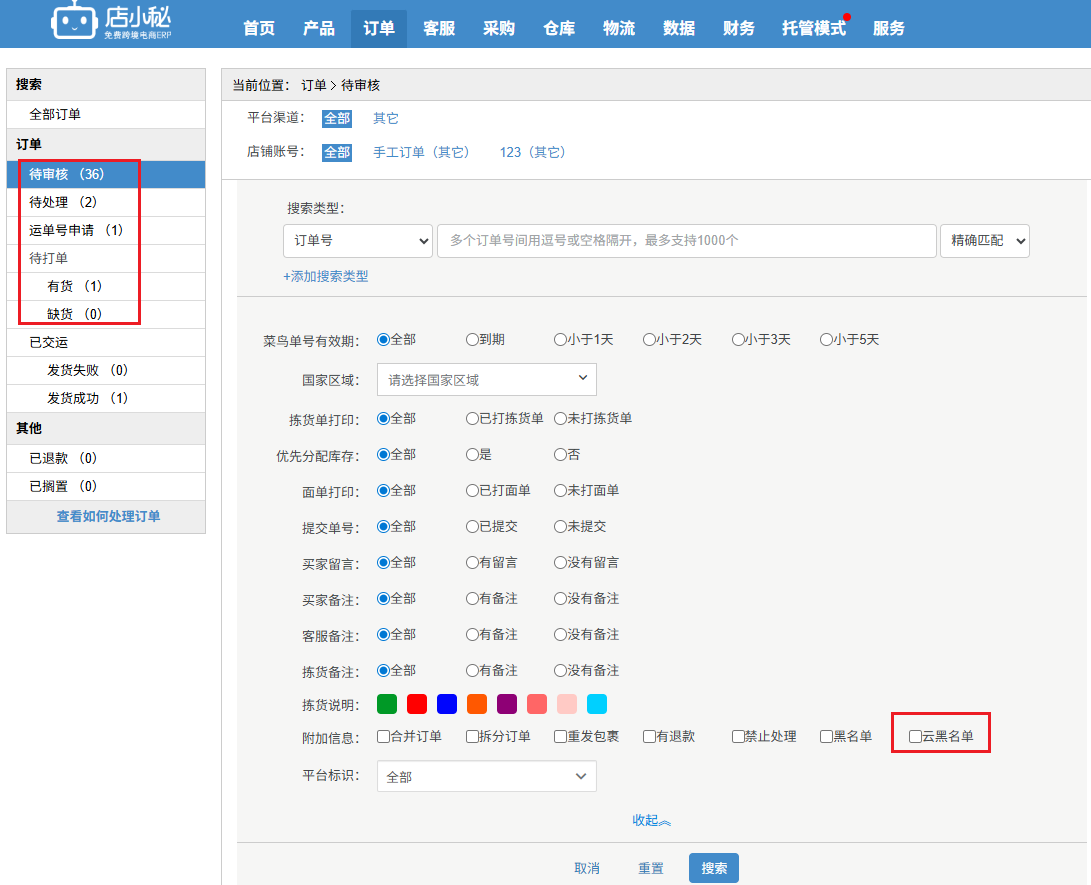Select 待打单 in the sidebar
Image resolution: width=1091 pixels, height=885 pixels.
pyautogui.click(x=106, y=258)
